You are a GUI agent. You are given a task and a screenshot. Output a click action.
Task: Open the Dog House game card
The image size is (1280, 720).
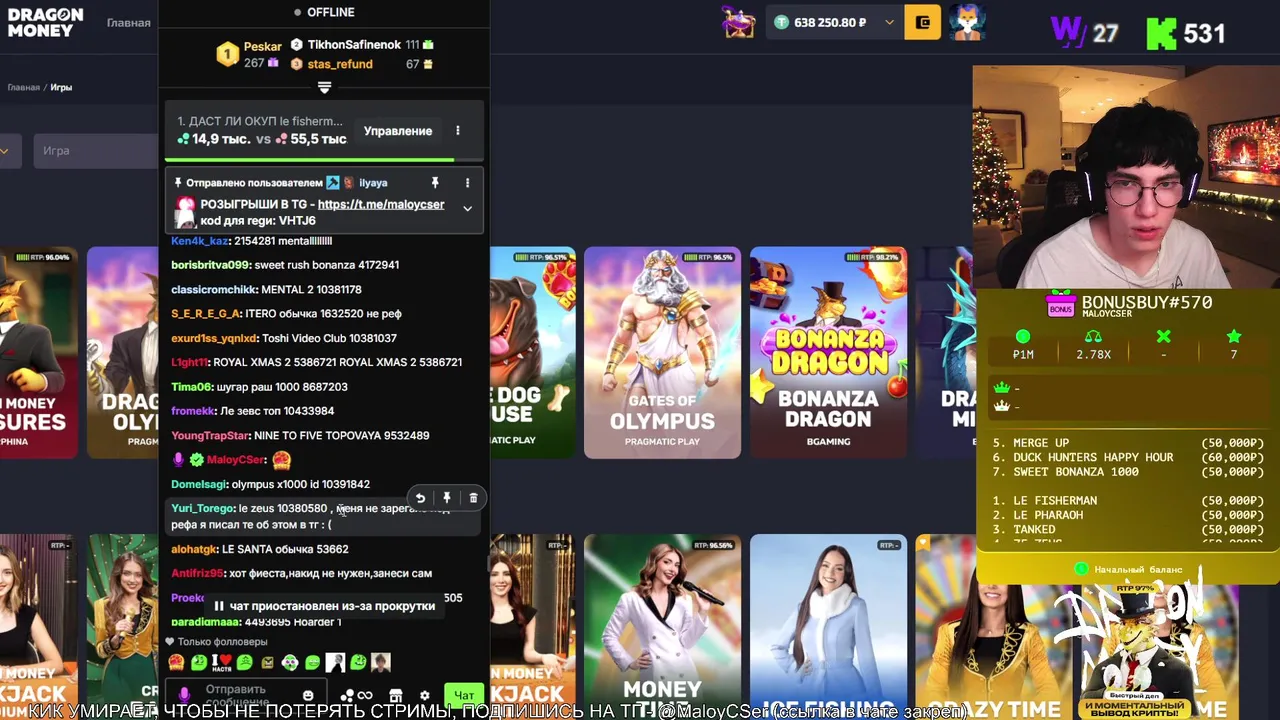[x=532, y=352]
